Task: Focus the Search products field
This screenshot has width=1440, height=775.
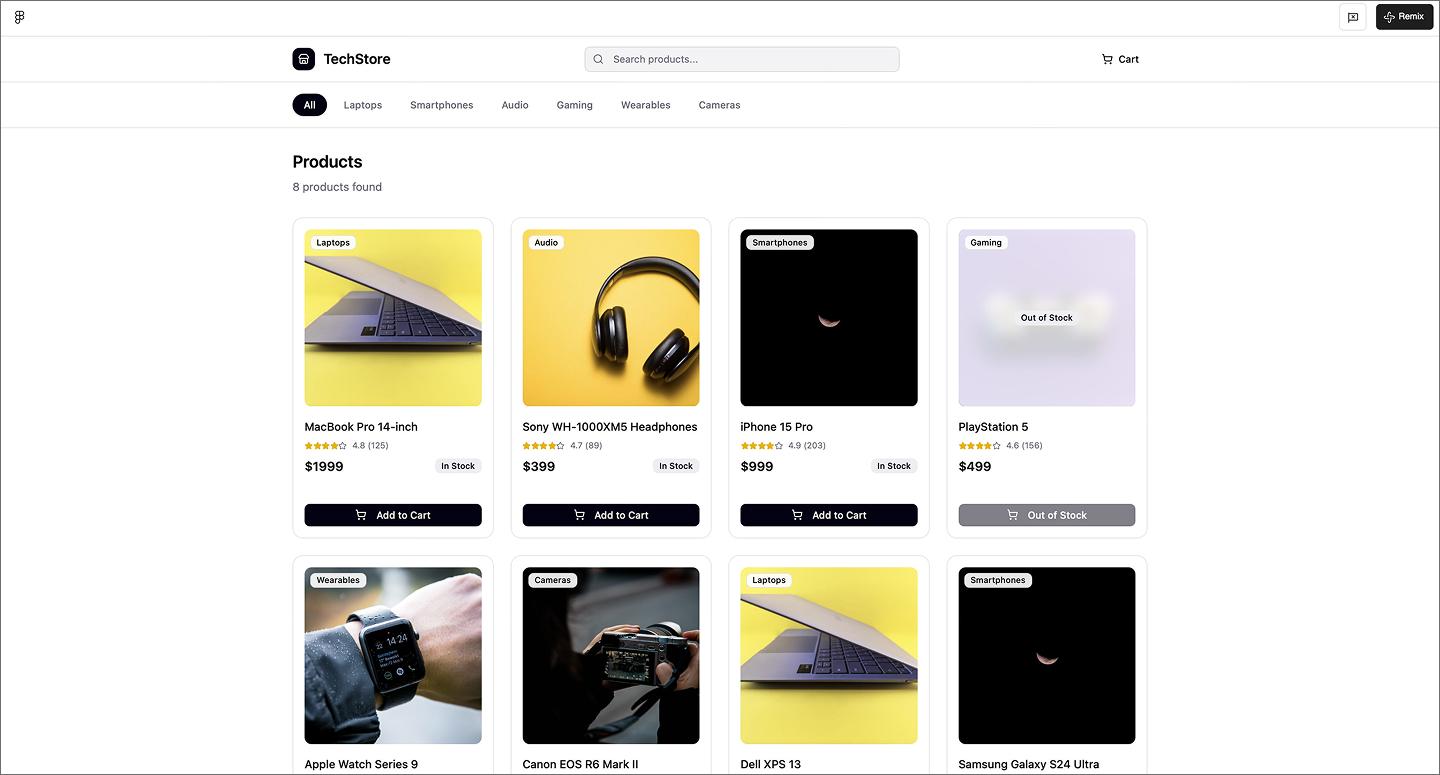Action: point(742,59)
